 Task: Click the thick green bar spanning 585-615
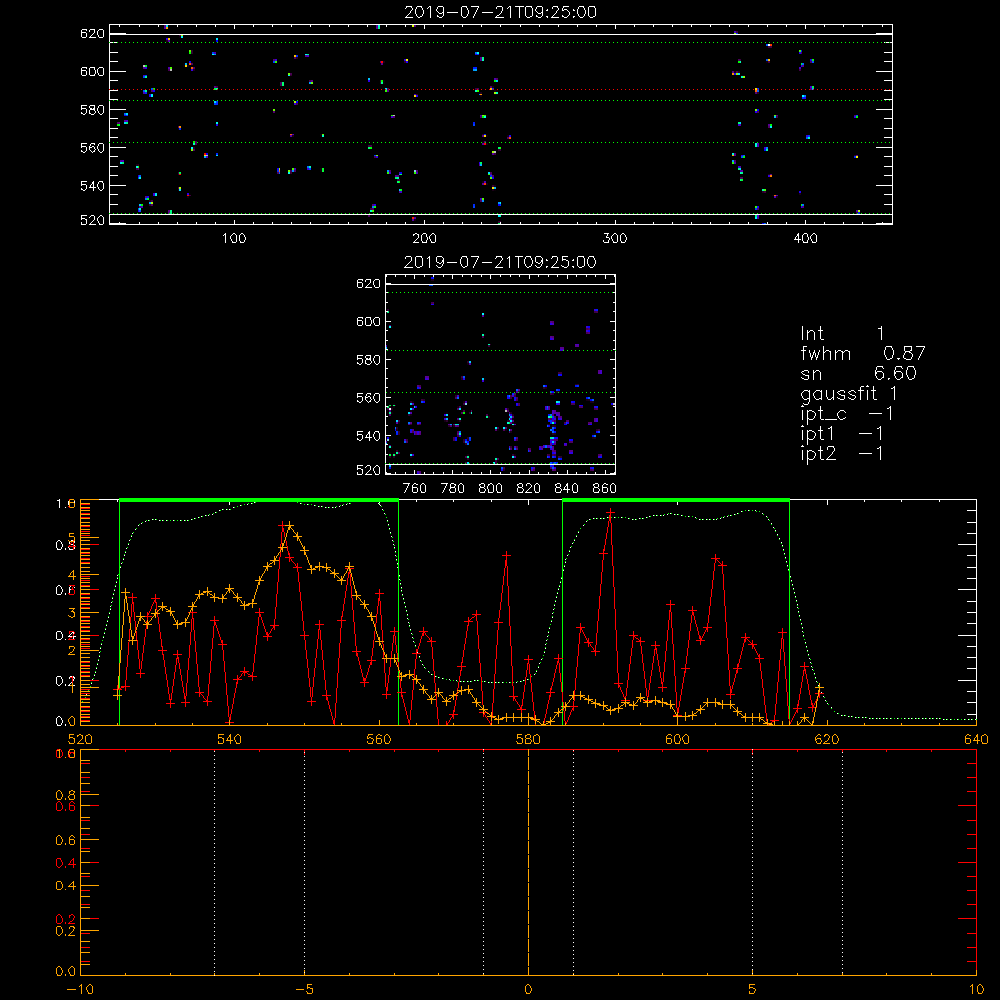click(x=676, y=500)
